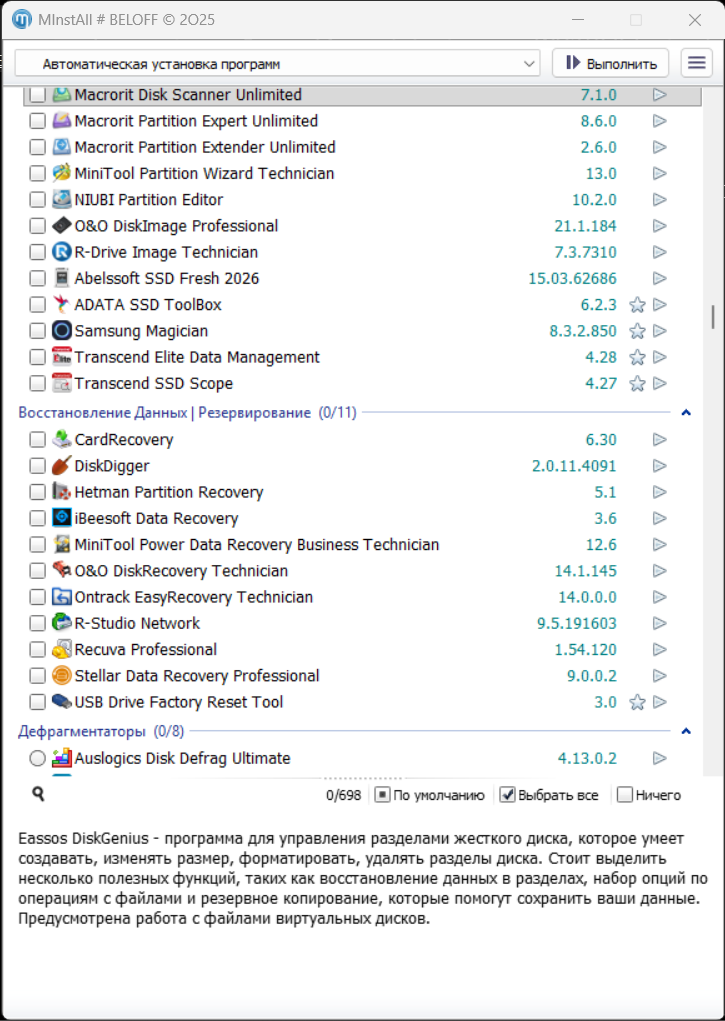Screen dimensions: 725x1021
Task: Click the Samsung Magician app icon
Action: point(62,331)
